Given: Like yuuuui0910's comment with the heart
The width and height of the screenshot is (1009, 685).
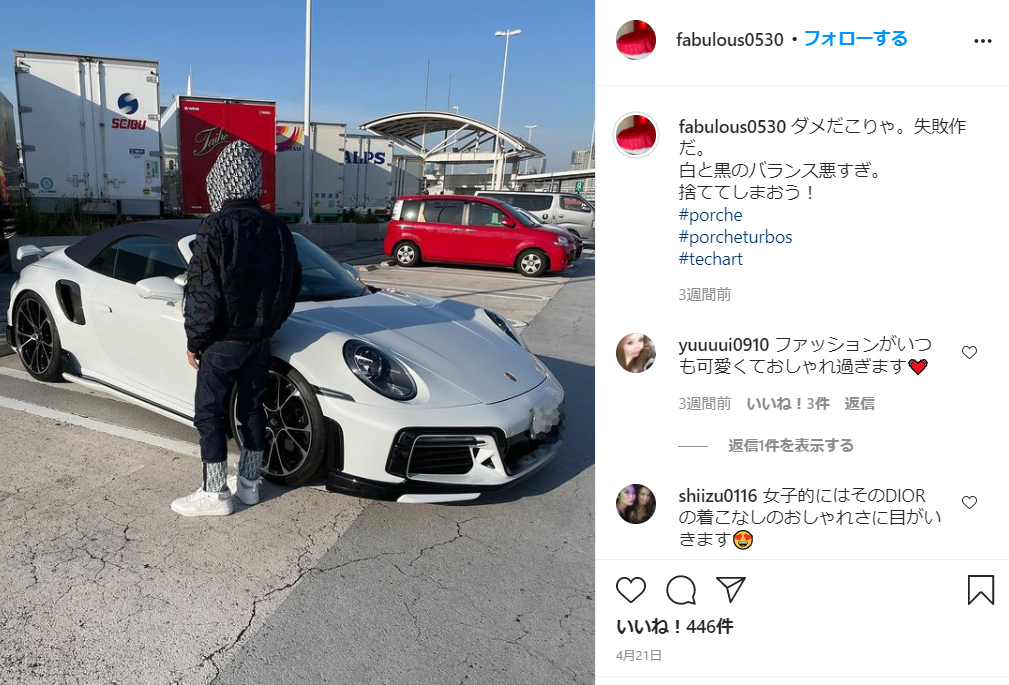Looking at the screenshot, I should tap(969, 352).
